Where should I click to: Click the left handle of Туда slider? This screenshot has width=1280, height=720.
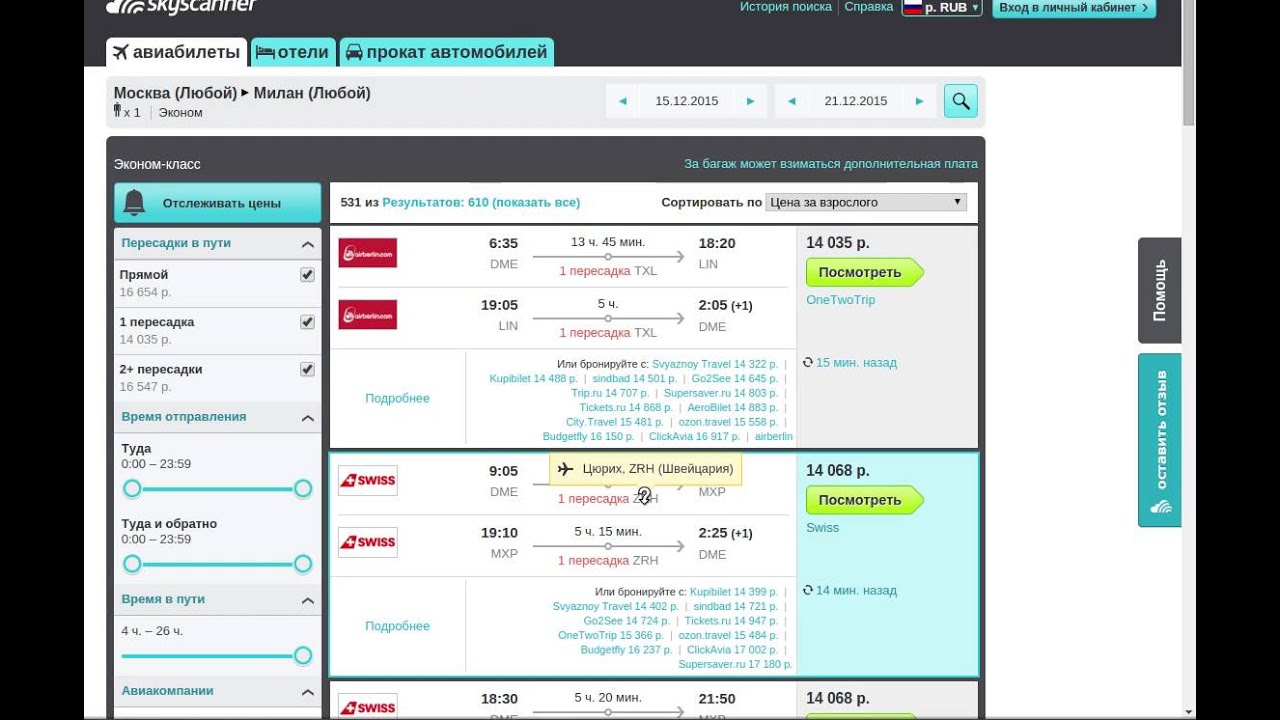click(x=132, y=488)
